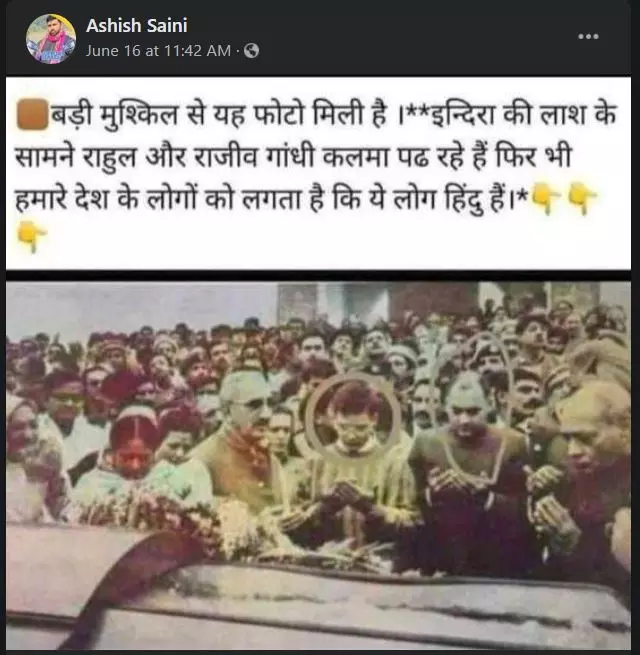Click the second pointing-hand emoji after हिंदु हैं
The width and height of the screenshot is (640, 655).
[x=582, y=198]
